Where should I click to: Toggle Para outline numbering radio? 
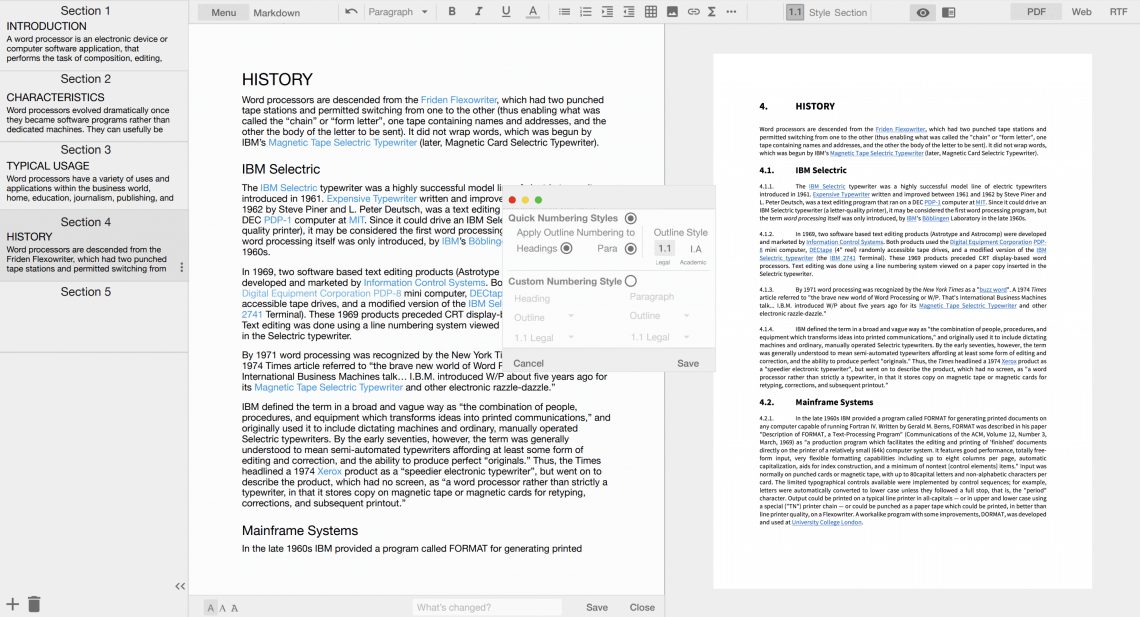[630, 249]
